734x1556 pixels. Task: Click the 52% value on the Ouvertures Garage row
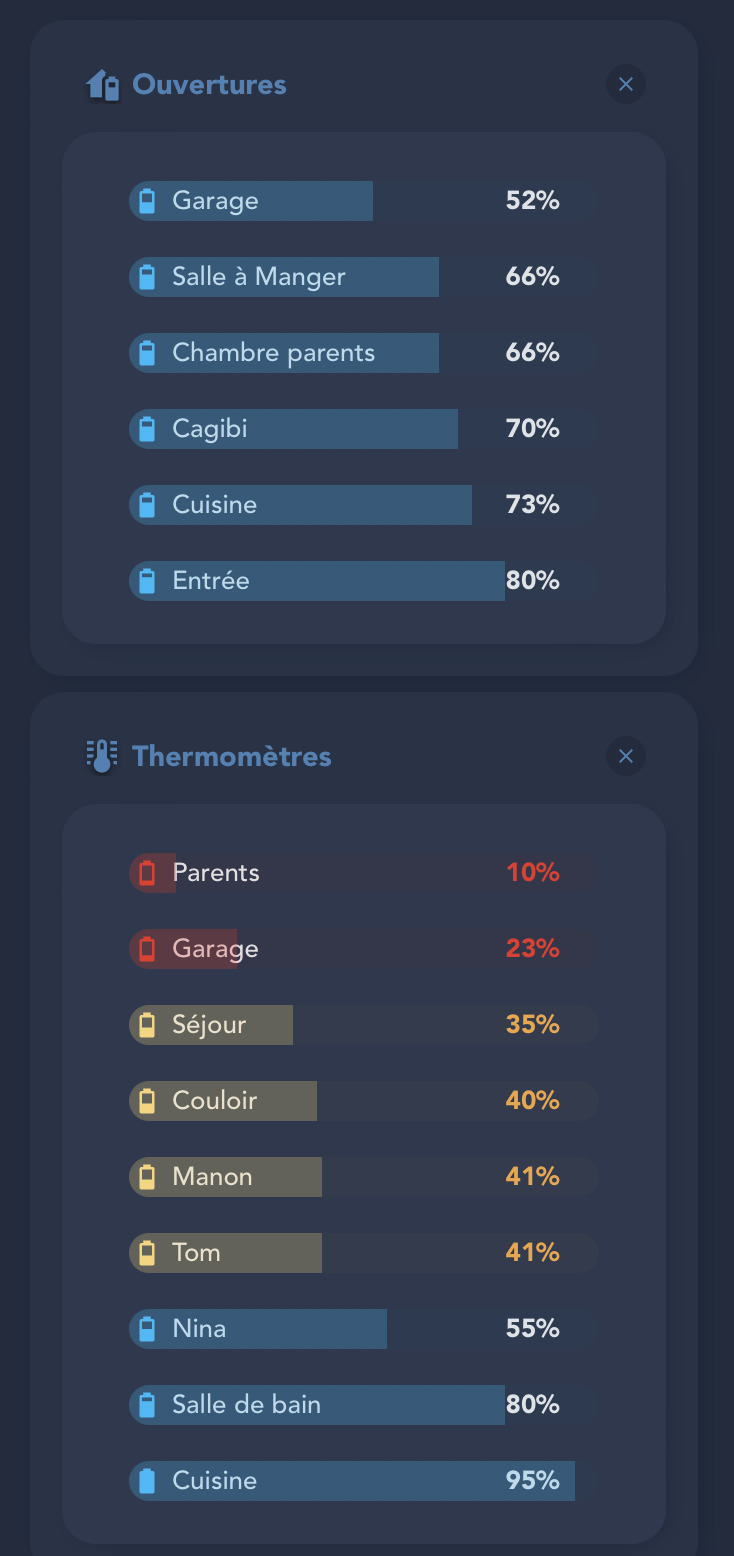point(532,201)
